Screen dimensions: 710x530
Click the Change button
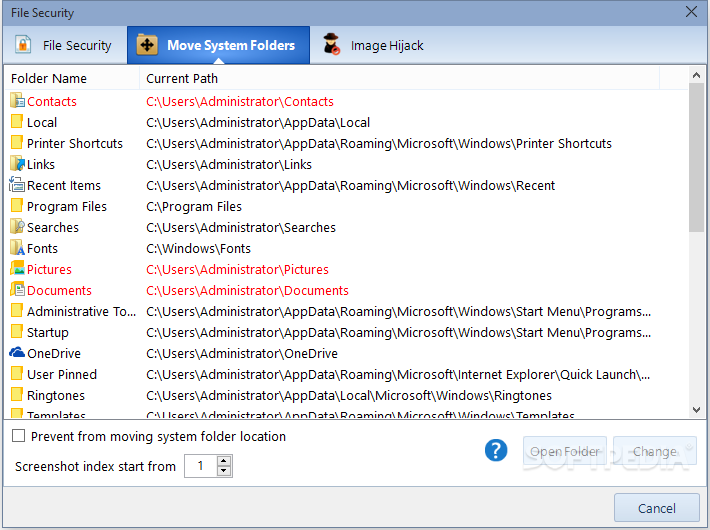[655, 451]
